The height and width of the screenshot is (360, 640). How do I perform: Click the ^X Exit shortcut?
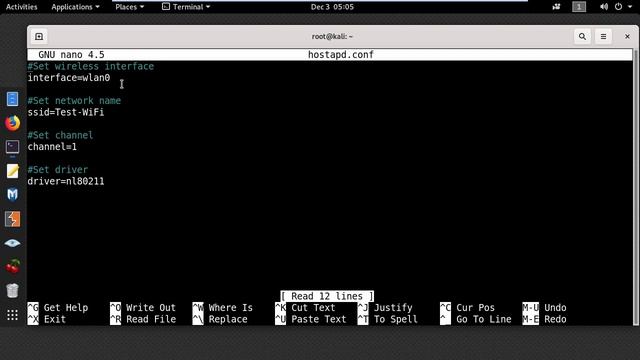47,319
